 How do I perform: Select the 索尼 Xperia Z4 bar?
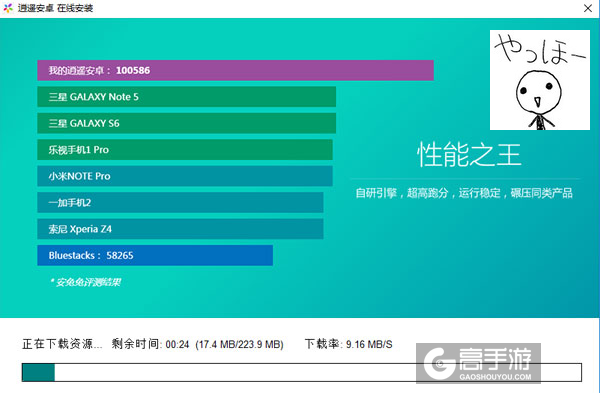[x=180, y=229]
